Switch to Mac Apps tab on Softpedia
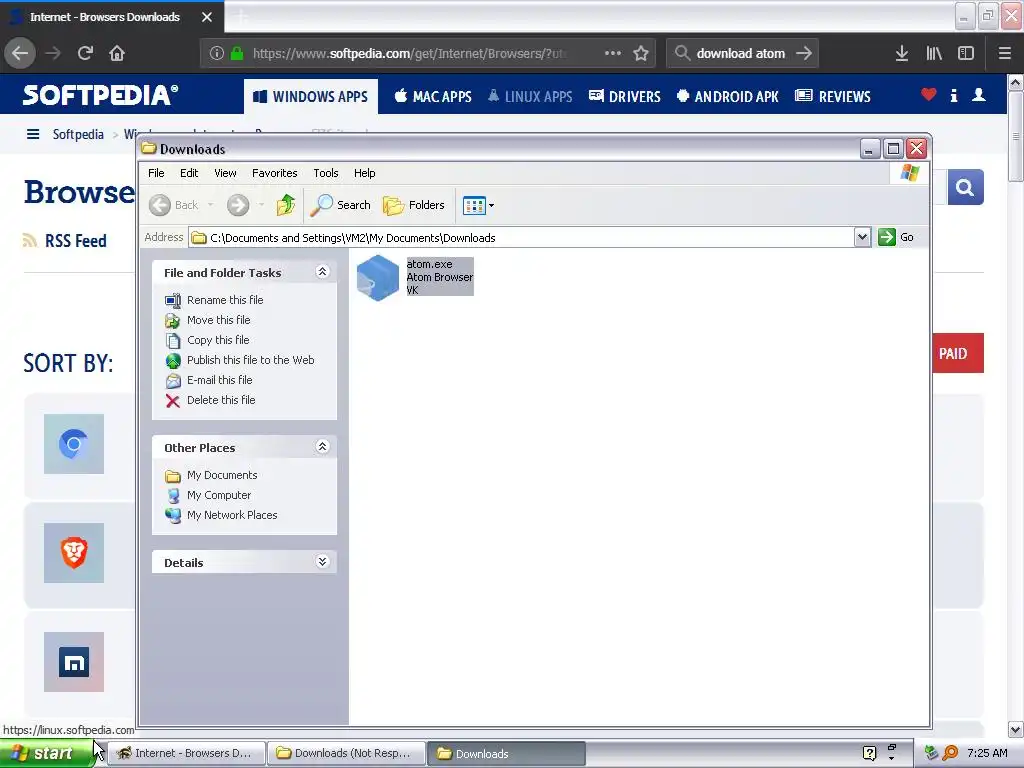The height and width of the screenshot is (768, 1024). 433,97
